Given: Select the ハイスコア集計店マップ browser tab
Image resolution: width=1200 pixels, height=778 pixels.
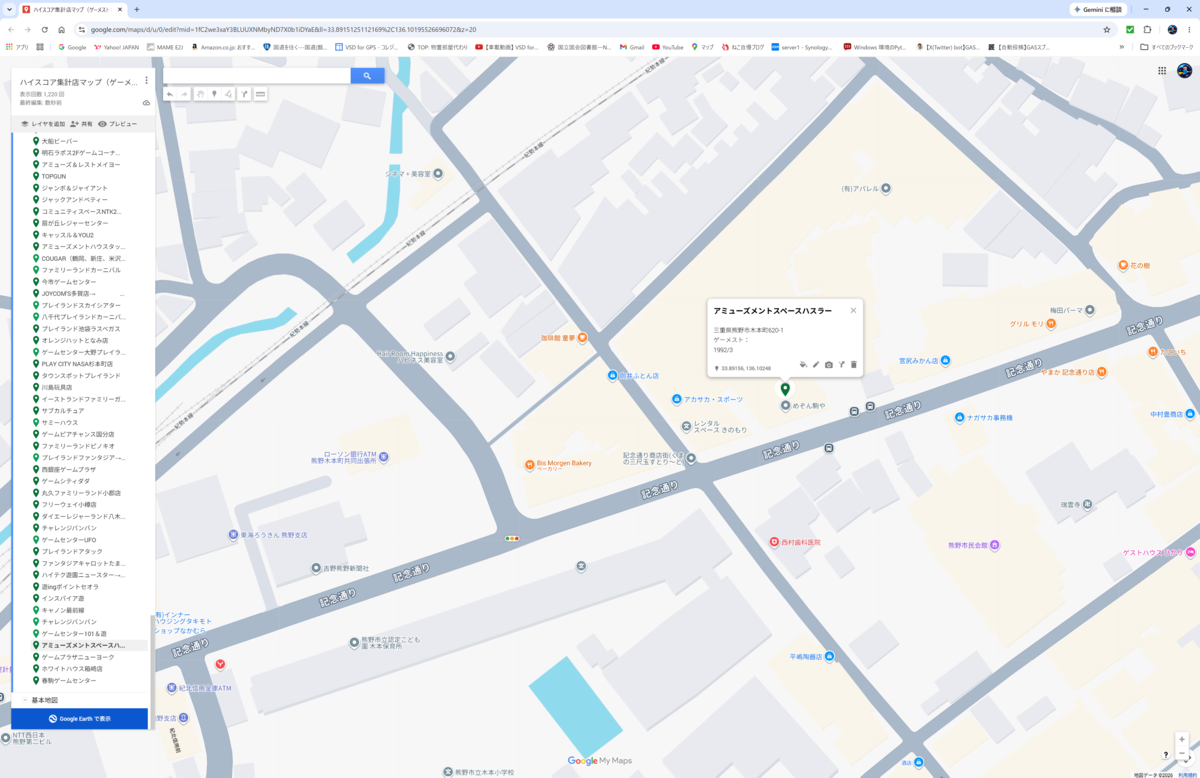Looking at the screenshot, I should tap(72, 9).
